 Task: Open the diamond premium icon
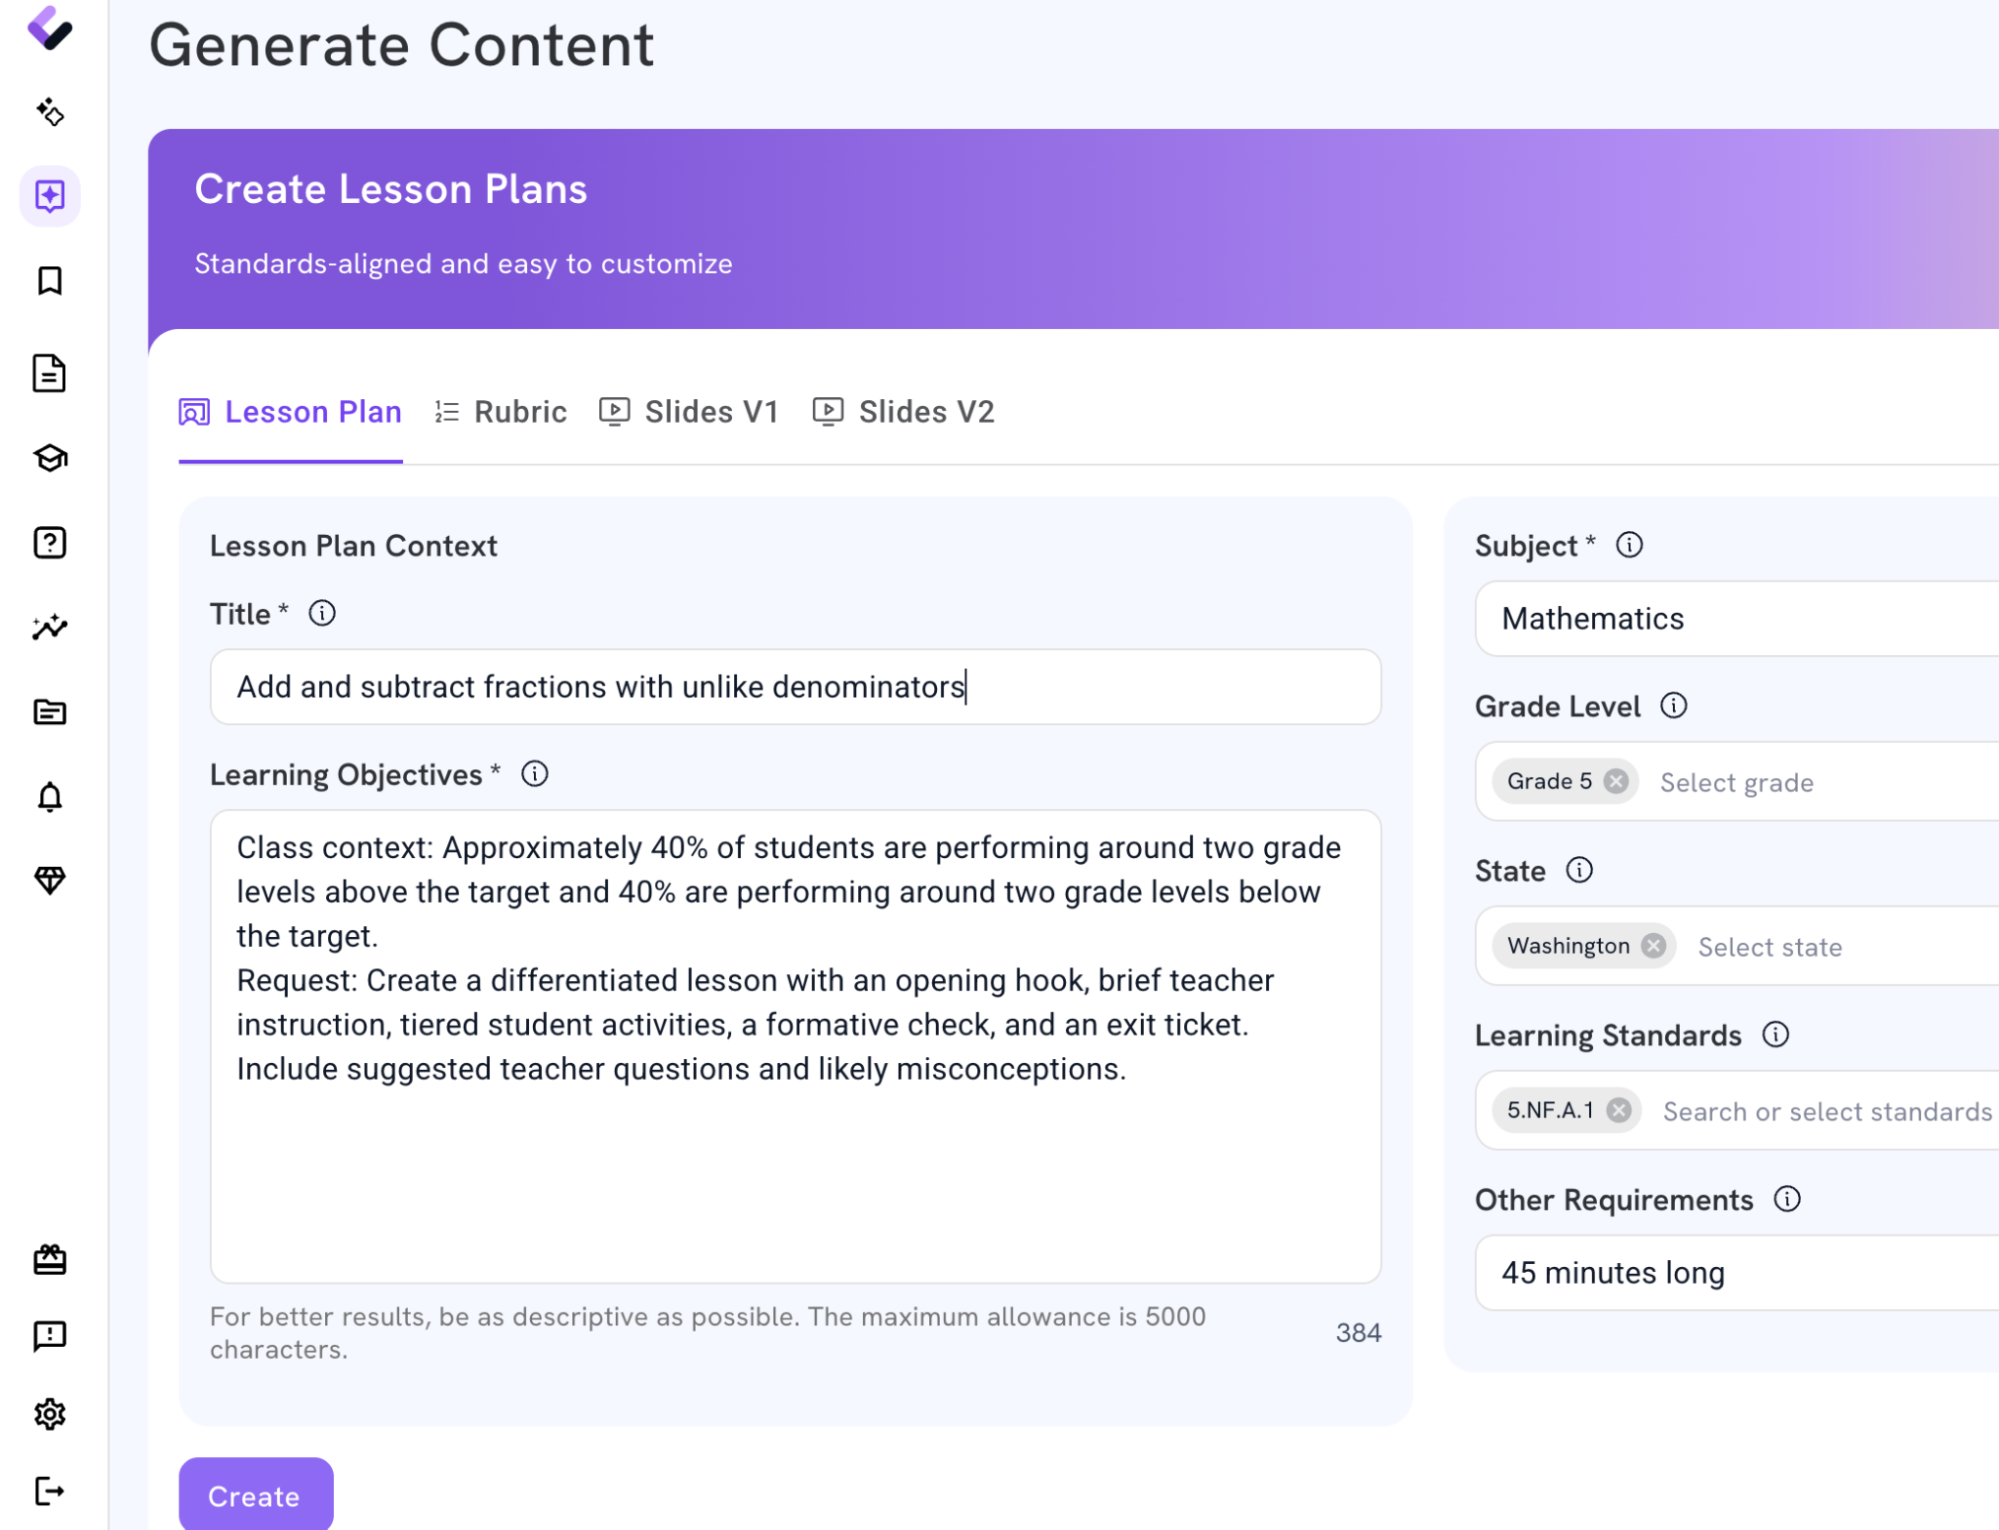tap(50, 880)
